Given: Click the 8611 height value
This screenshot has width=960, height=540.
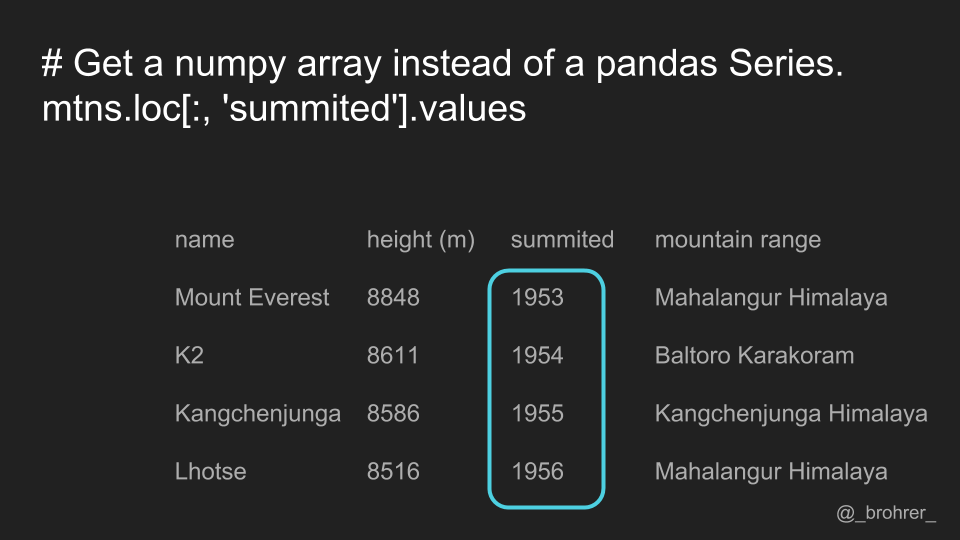Looking at the screenshot, I should [x=392, y=355].
